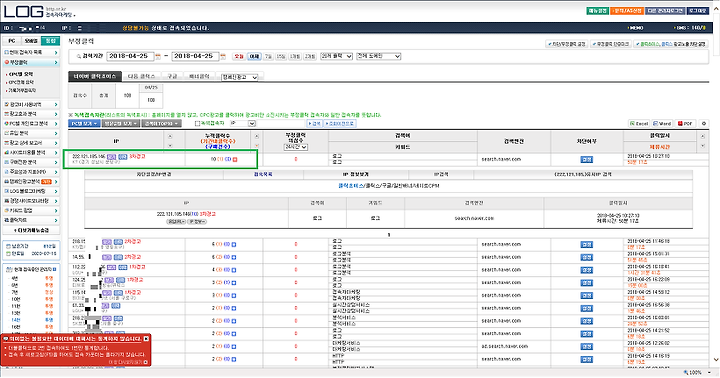Click the blue plus icon in the 115.91 row
Screen dimensions: 720x378
pos(234,295)
